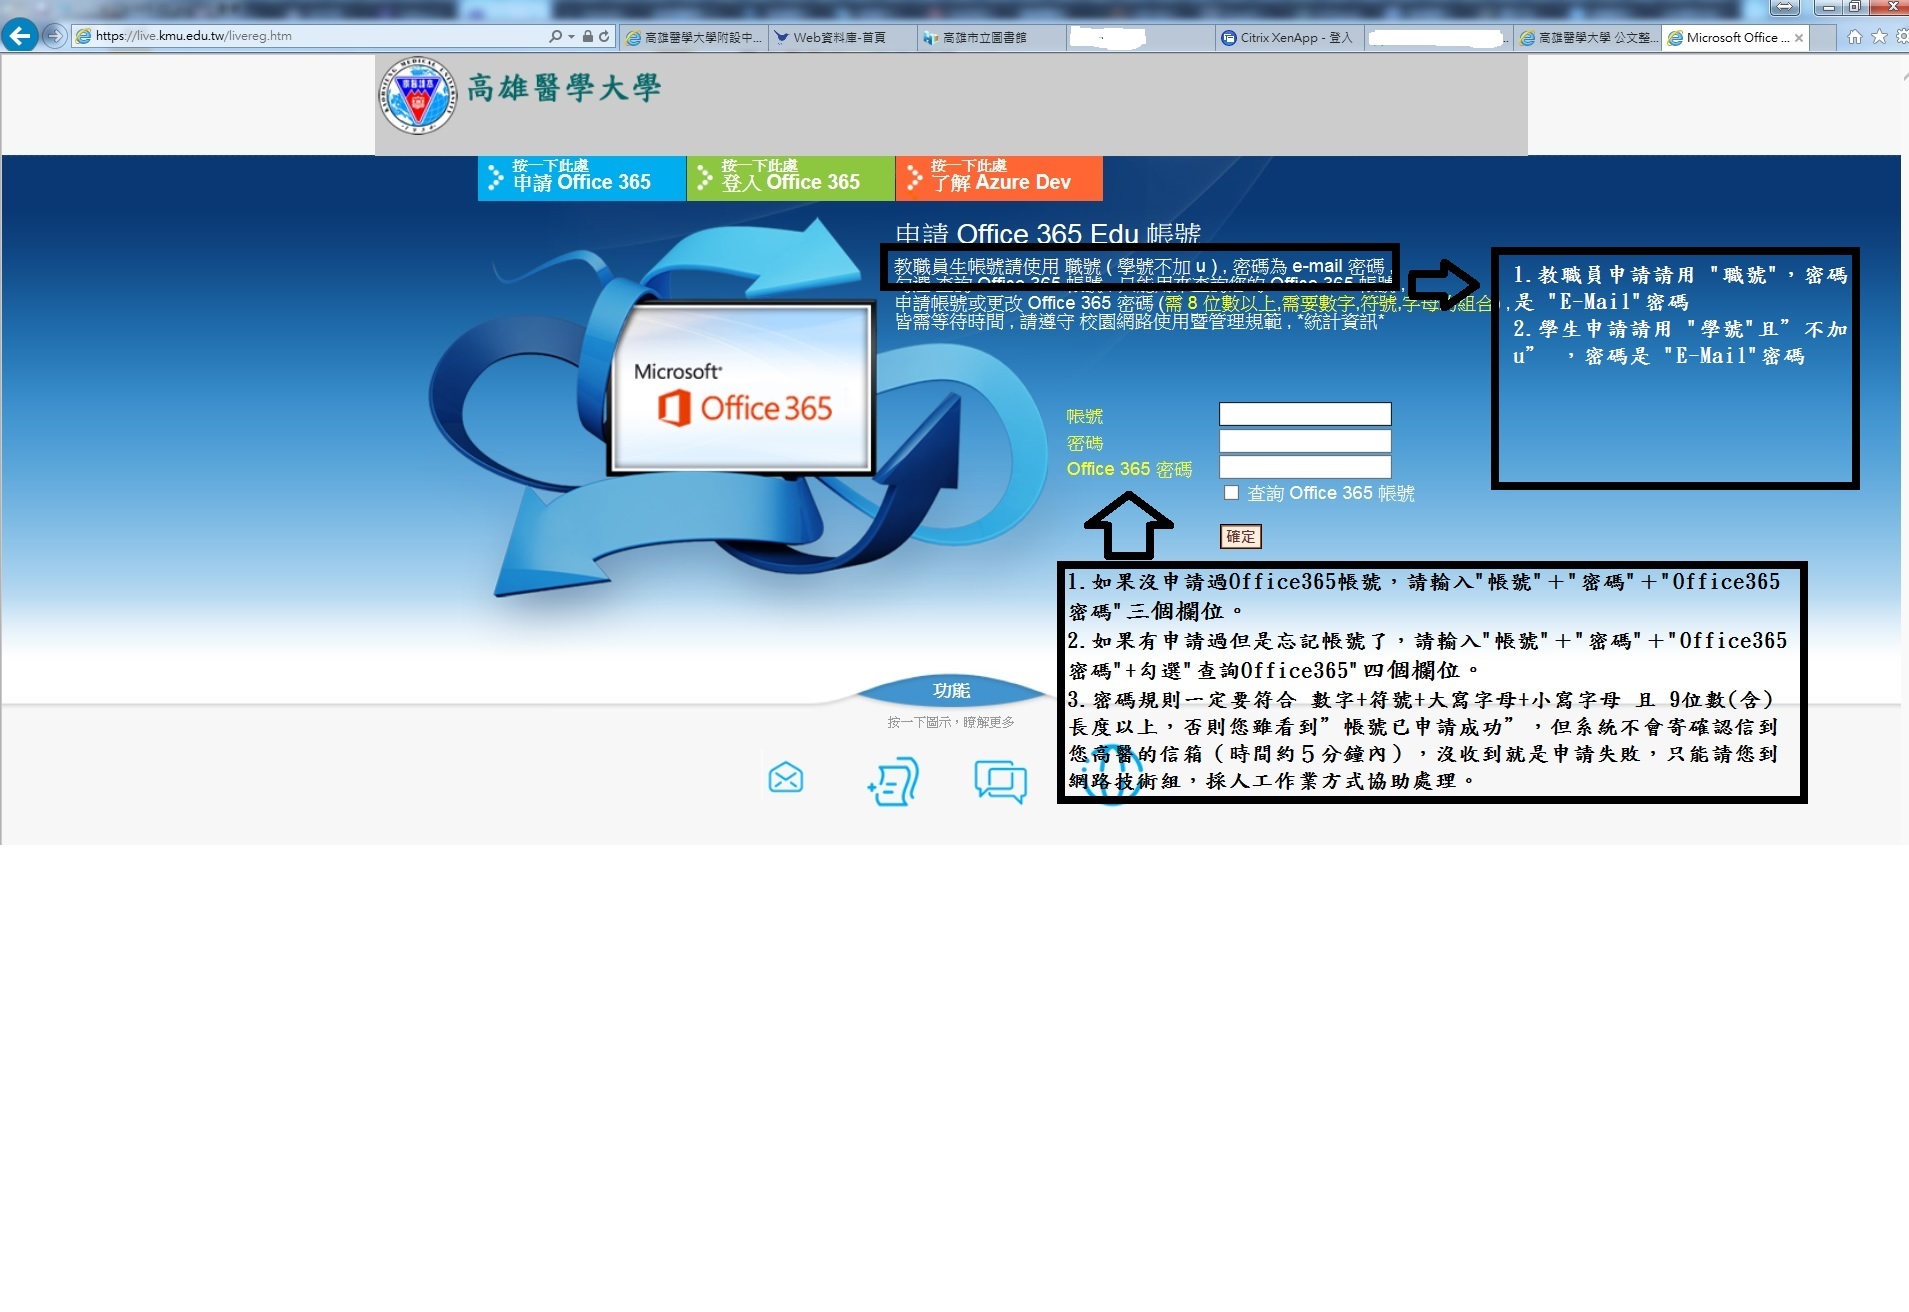Refresh the page with the reload icon
The image size is (1909, 1312).
pyautogui.click(x=604, y=36)
